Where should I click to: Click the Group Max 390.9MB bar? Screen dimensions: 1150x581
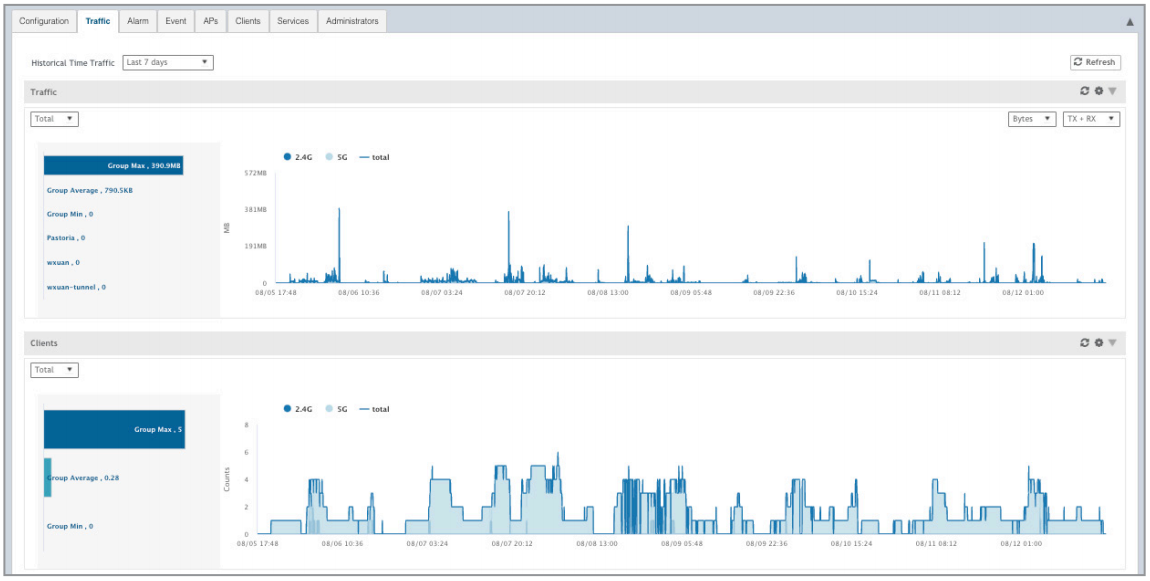coord(113,166)
